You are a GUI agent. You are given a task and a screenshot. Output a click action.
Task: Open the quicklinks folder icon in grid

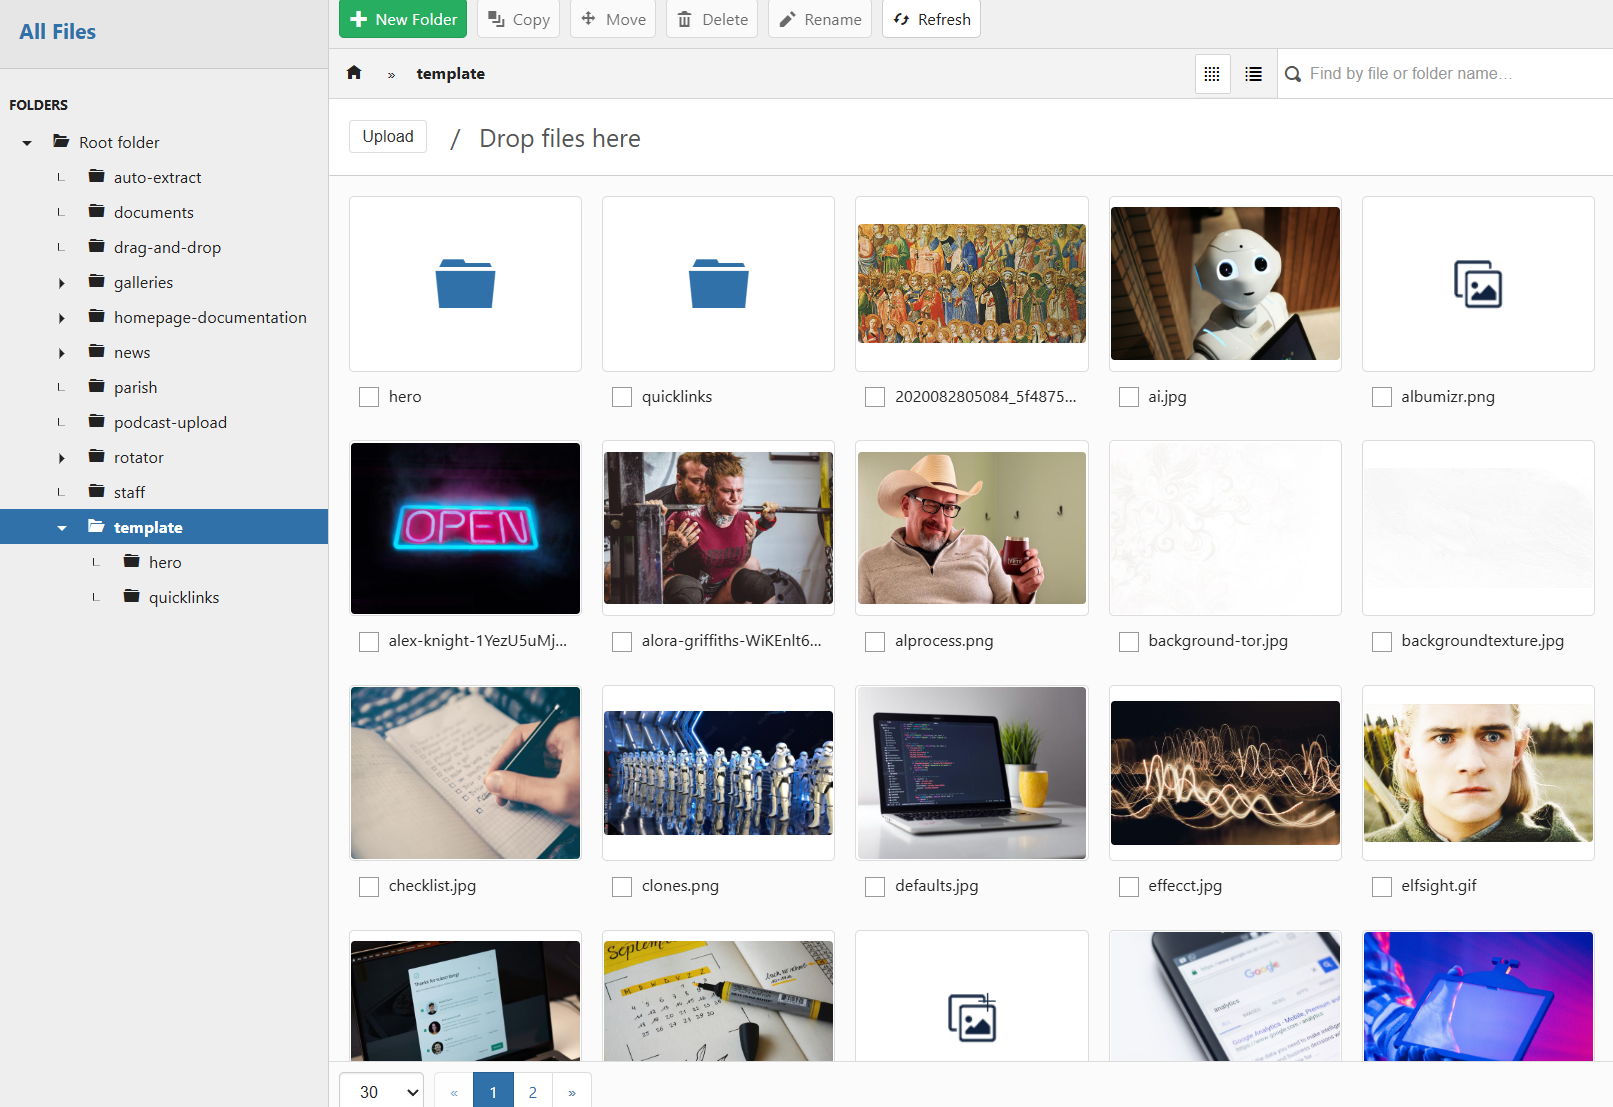(718, 284)
